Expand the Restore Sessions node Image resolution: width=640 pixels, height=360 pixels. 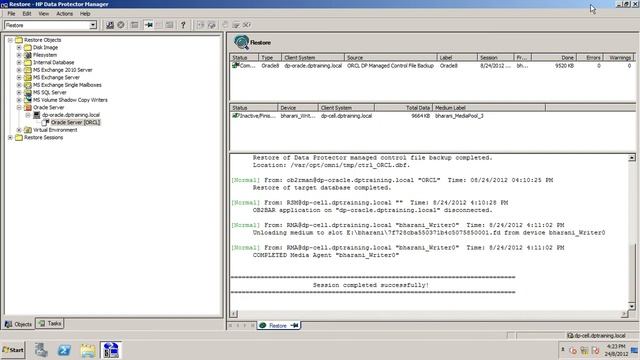click(10, 138)
